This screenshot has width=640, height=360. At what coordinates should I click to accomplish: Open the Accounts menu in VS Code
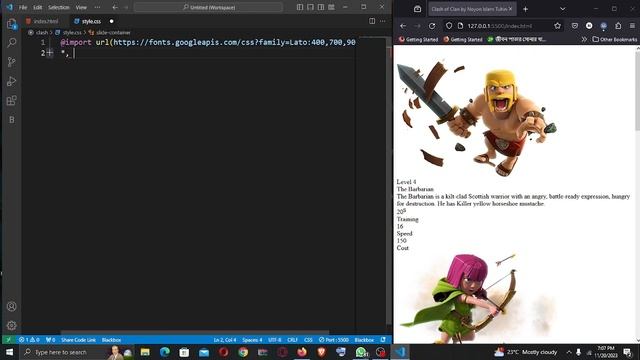click(x=11, y=307)
